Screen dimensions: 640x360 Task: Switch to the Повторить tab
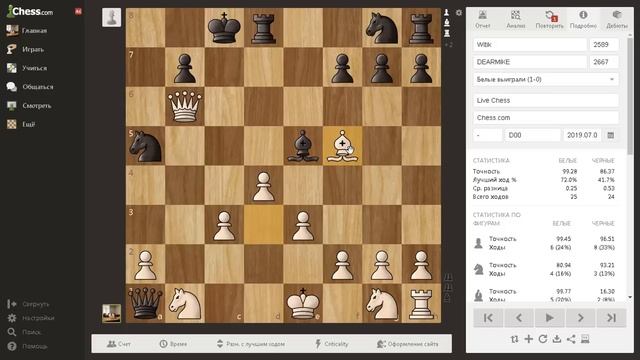[549, 20]
